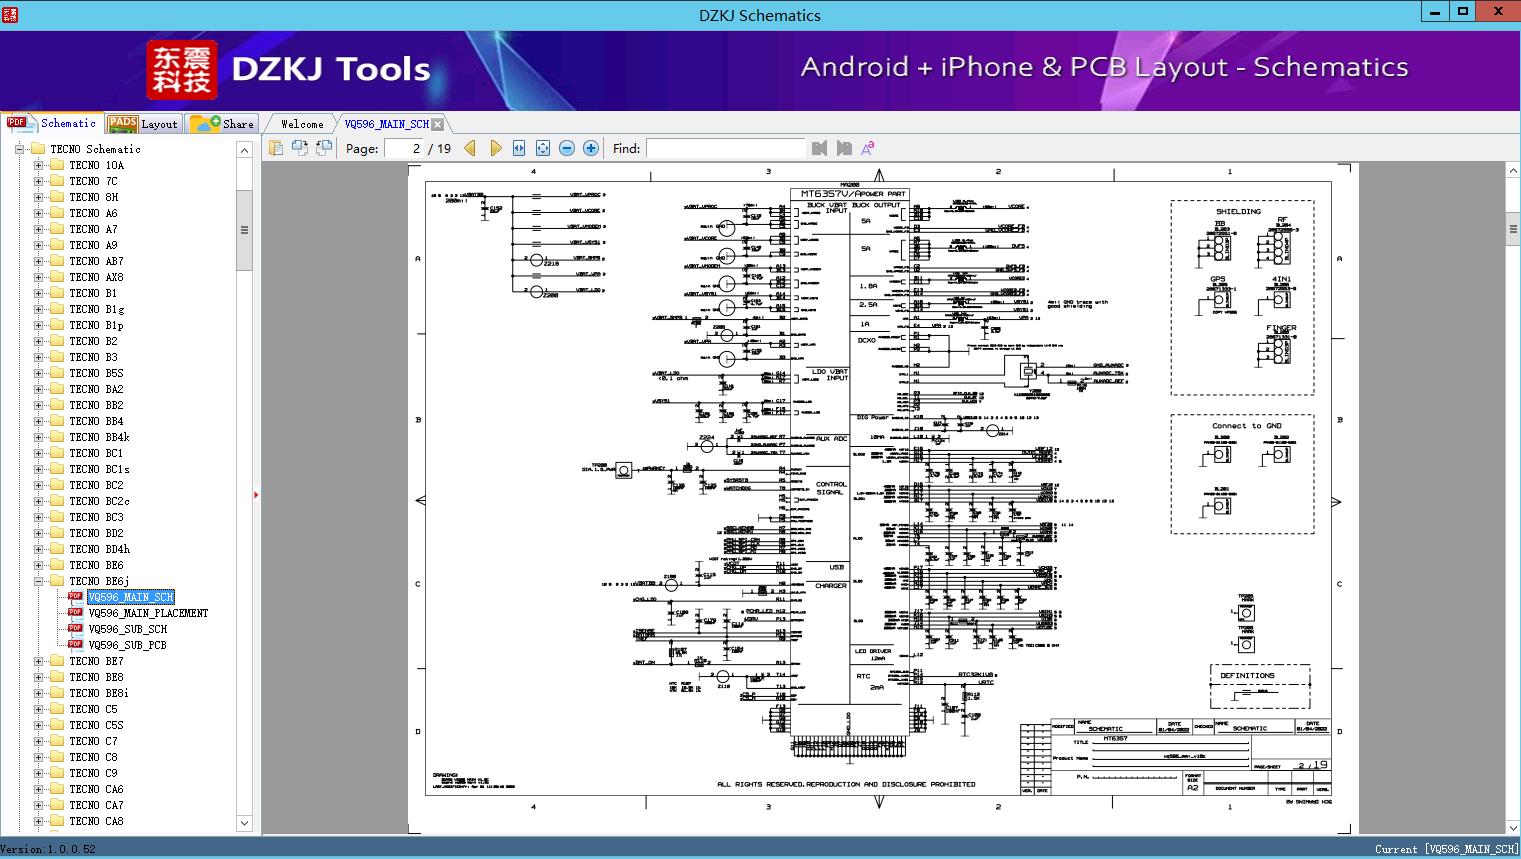Select TECNO BC1s folder

[99, 469]
